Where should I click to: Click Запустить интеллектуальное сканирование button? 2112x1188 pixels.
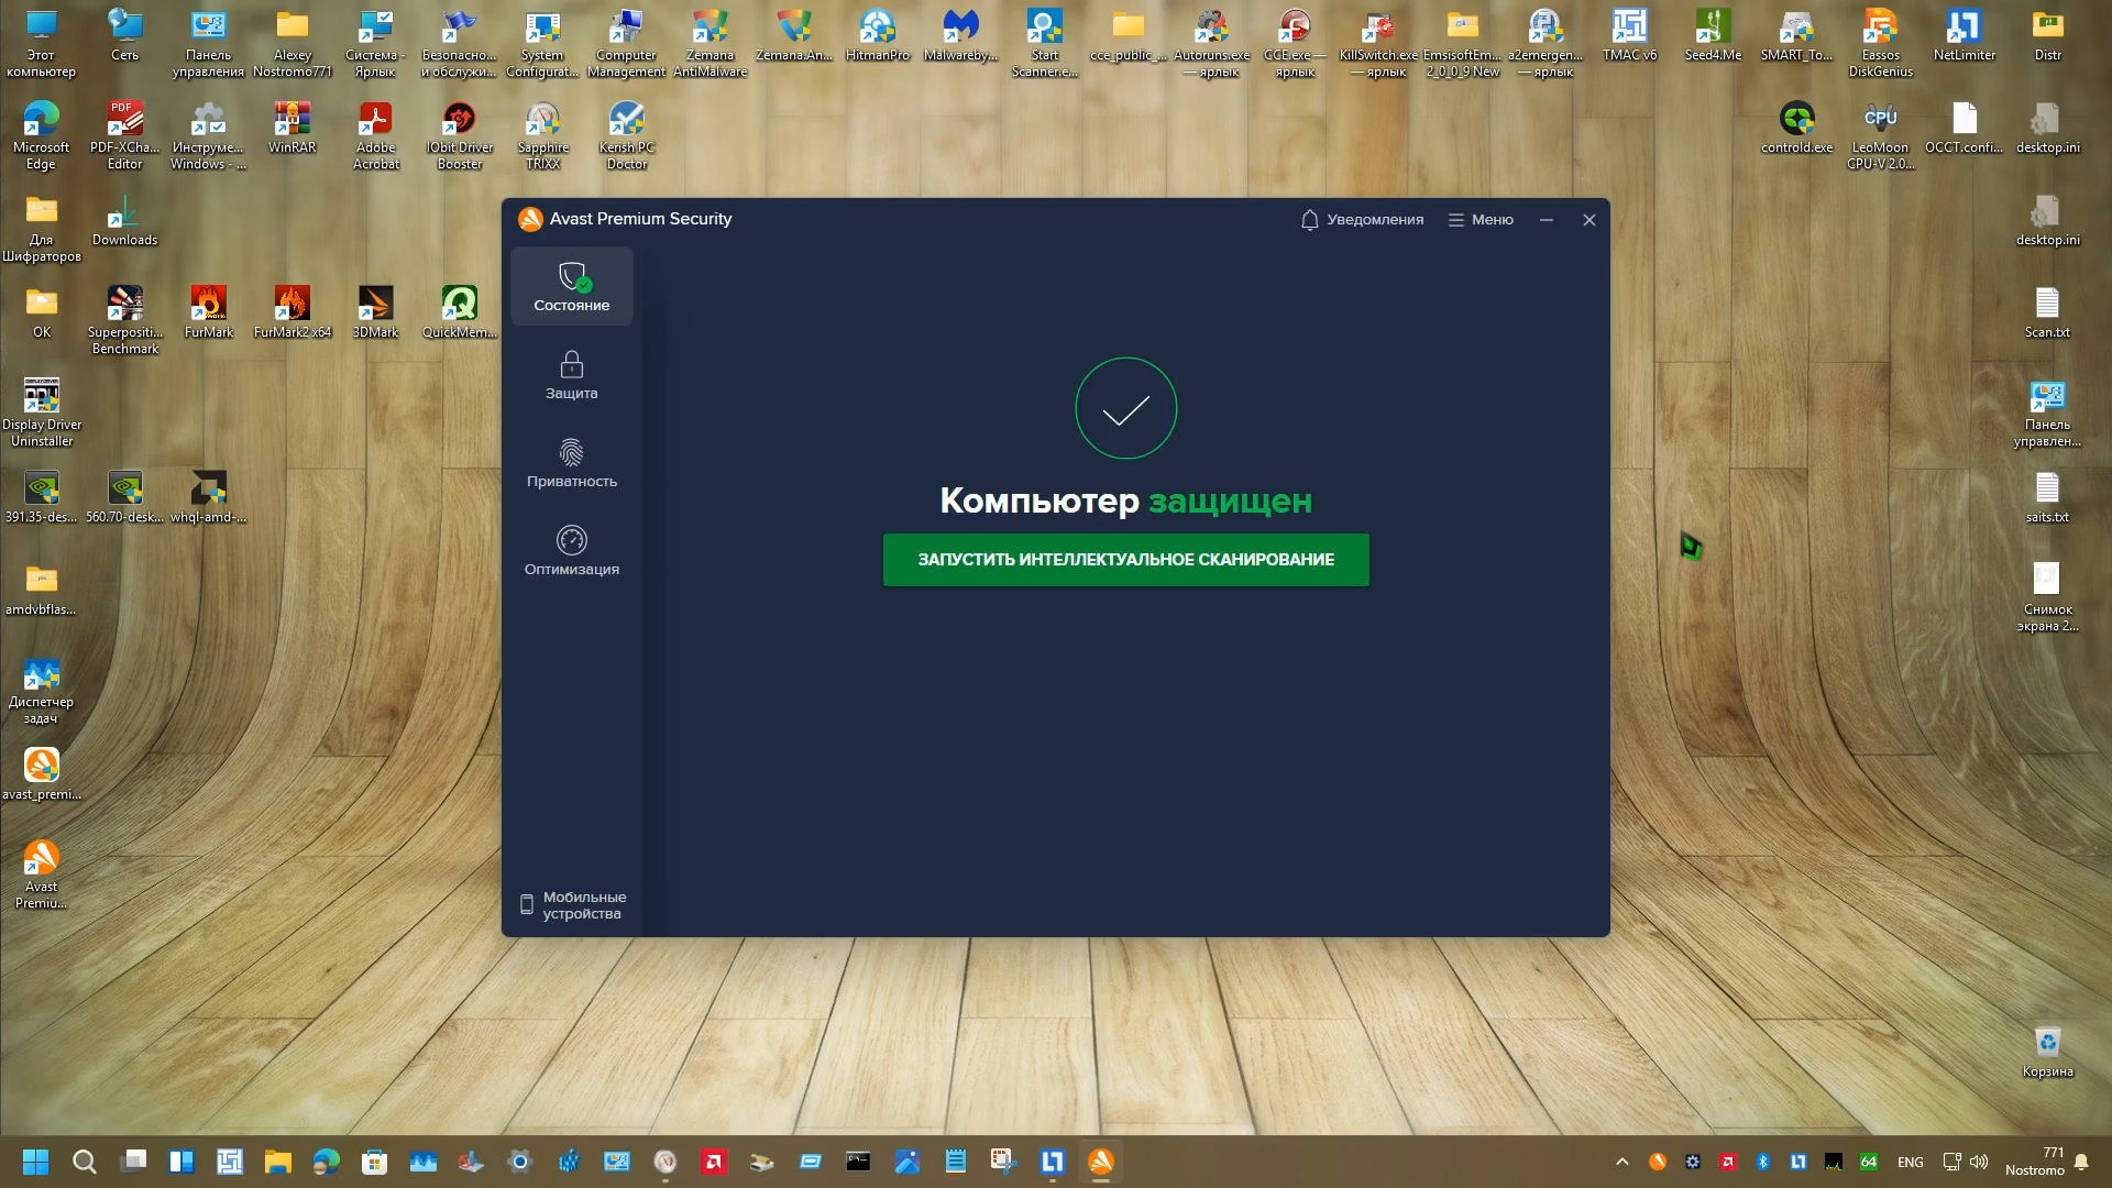point(1125,560)
